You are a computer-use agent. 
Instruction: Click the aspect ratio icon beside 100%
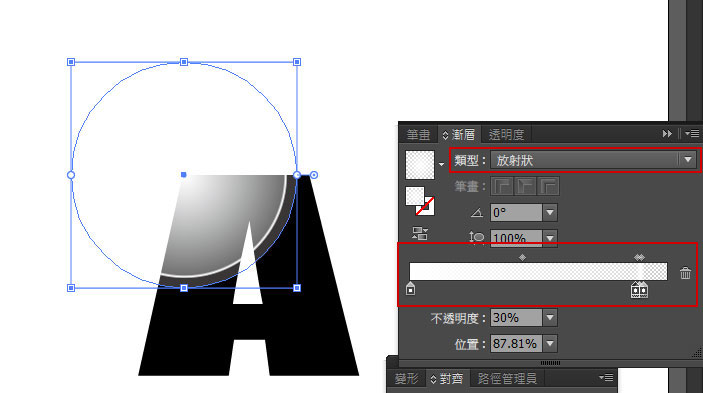click(477, 237)
